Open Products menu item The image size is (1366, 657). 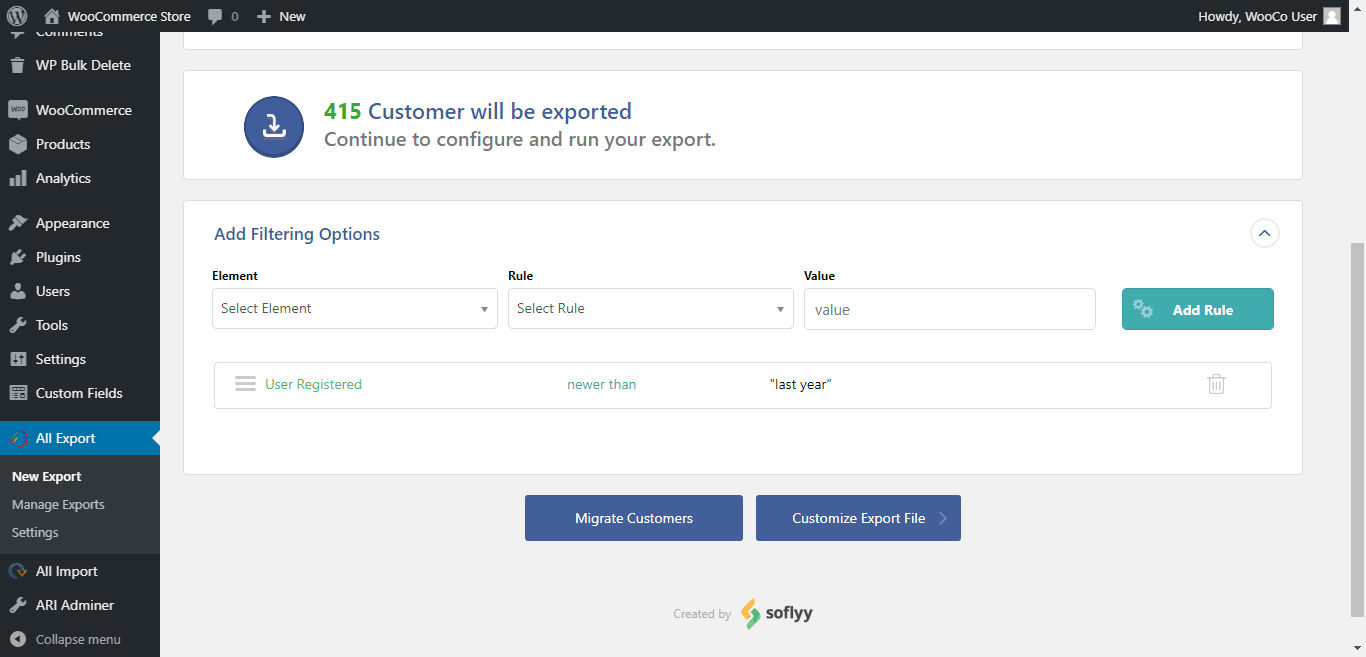[x=80, y=144]
